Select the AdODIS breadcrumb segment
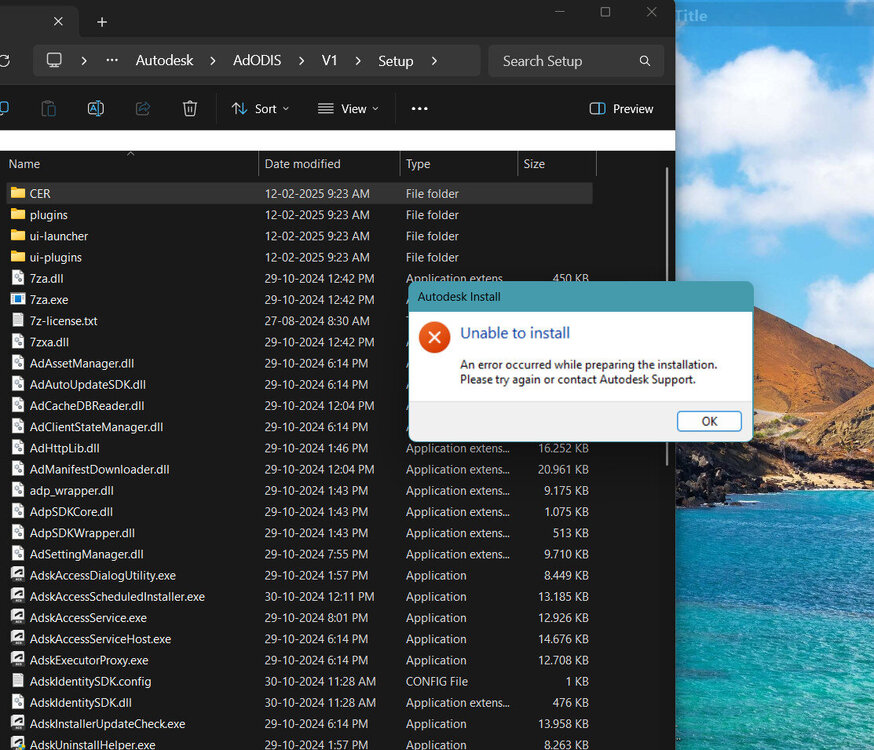The width and height of the screenshot is (874, 750). tap(257, 61)
